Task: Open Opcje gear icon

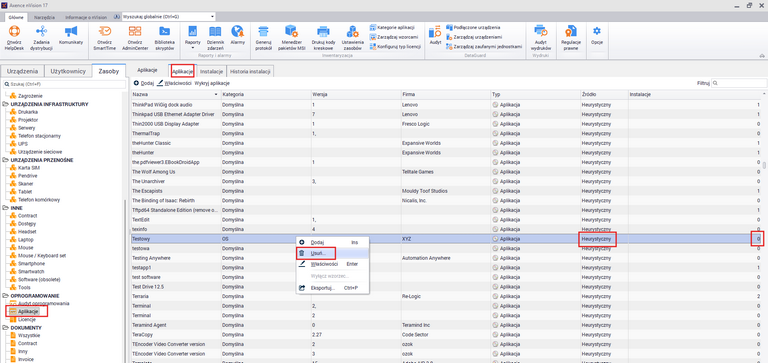Action: (597, 35)
